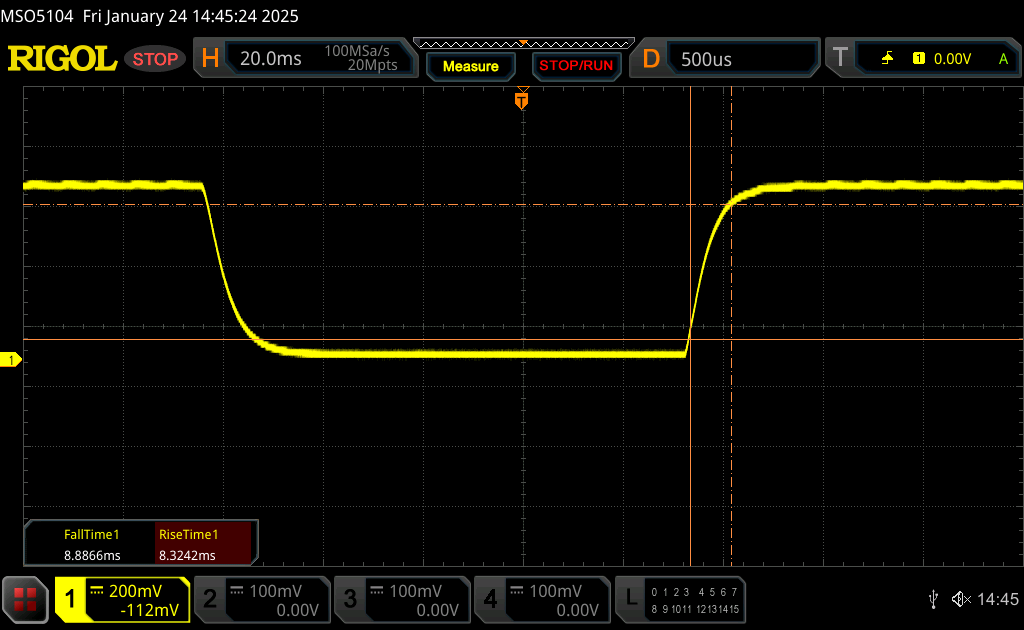Click the trigger source channel 1 badge

click(x=919, y=59)
